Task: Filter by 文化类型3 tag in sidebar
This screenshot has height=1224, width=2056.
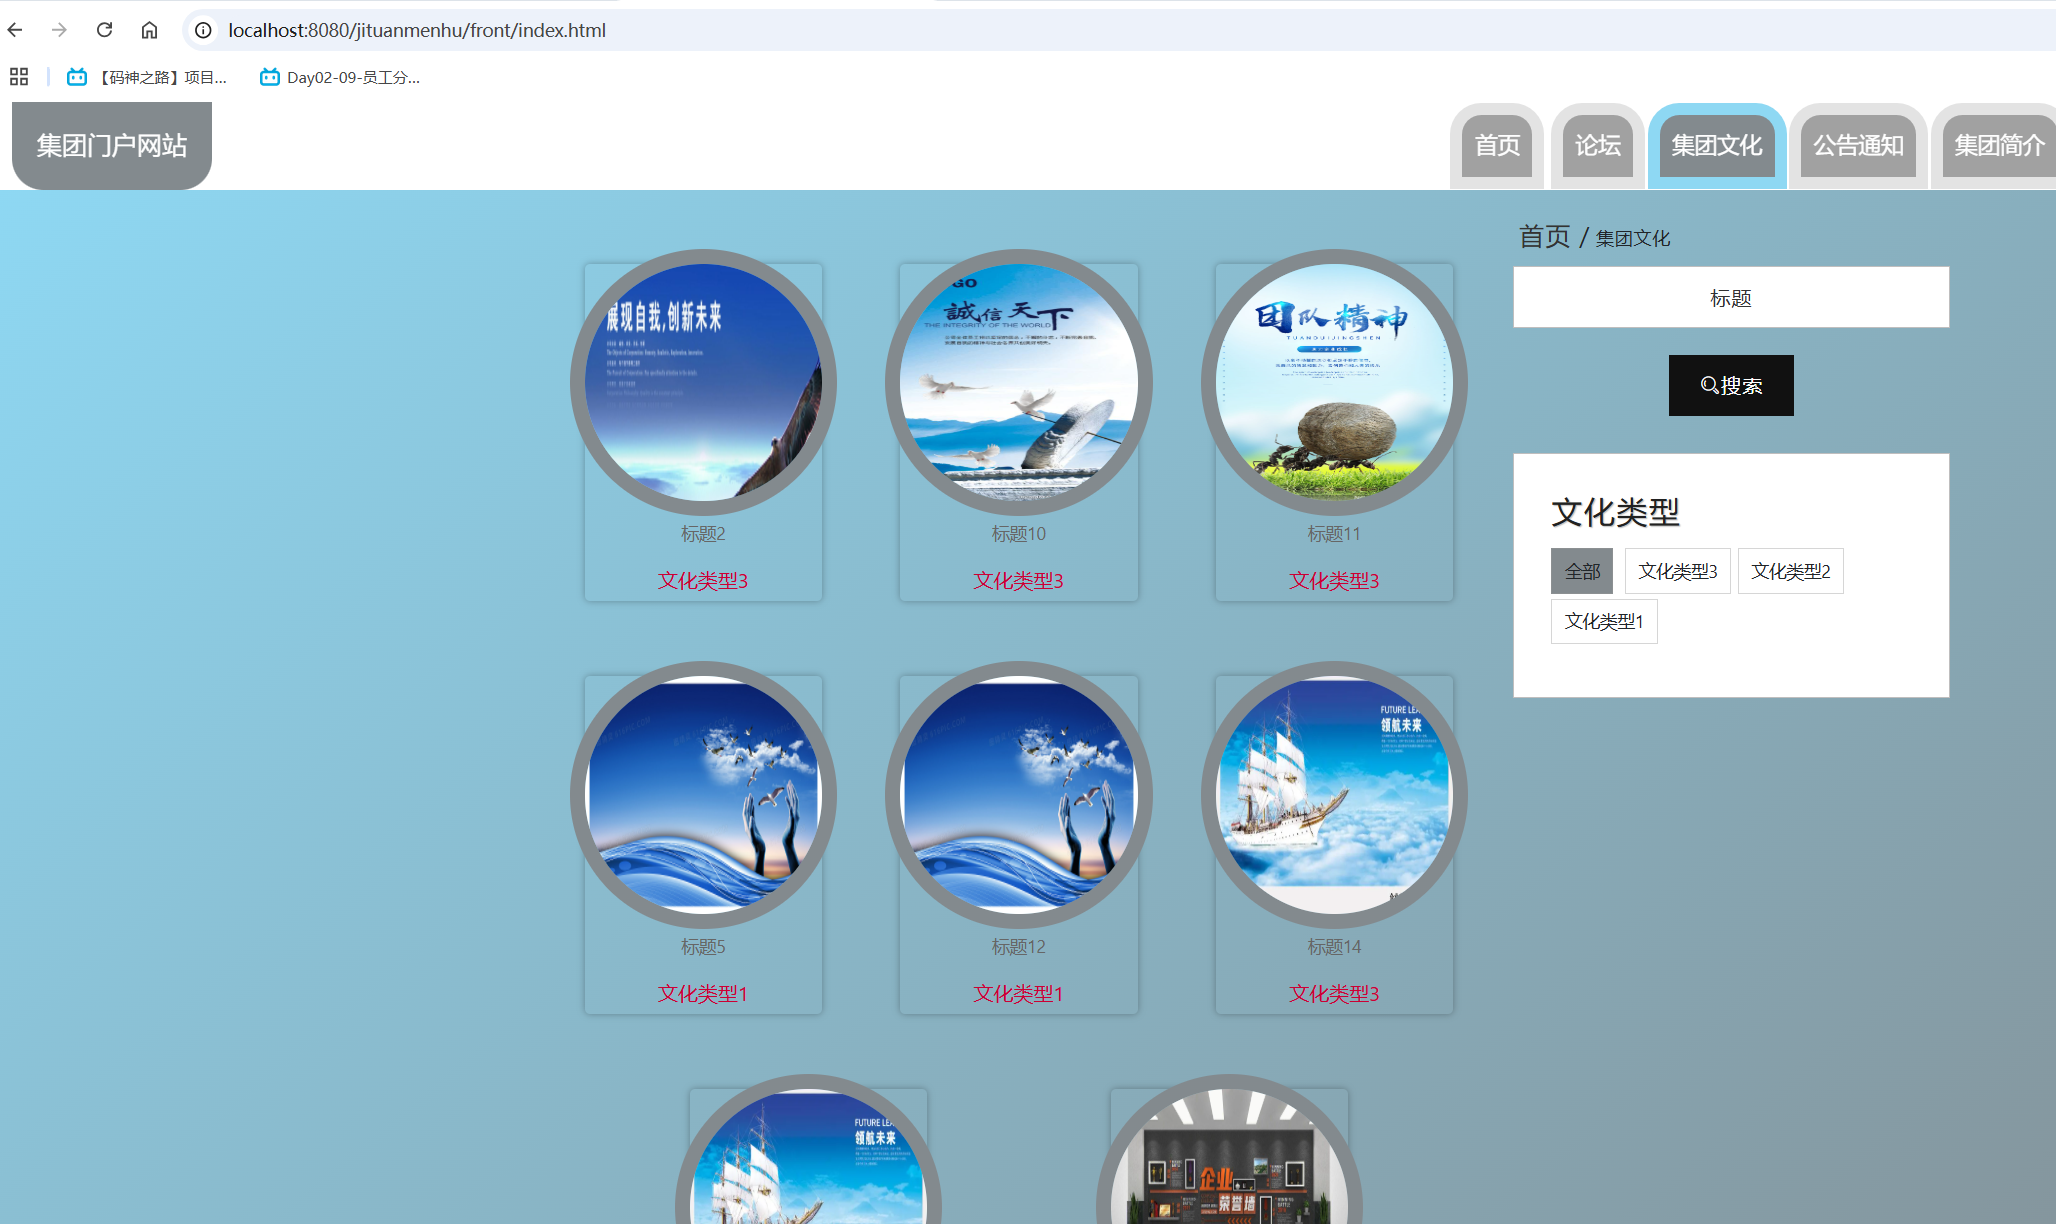Action: click(1677, 571)
